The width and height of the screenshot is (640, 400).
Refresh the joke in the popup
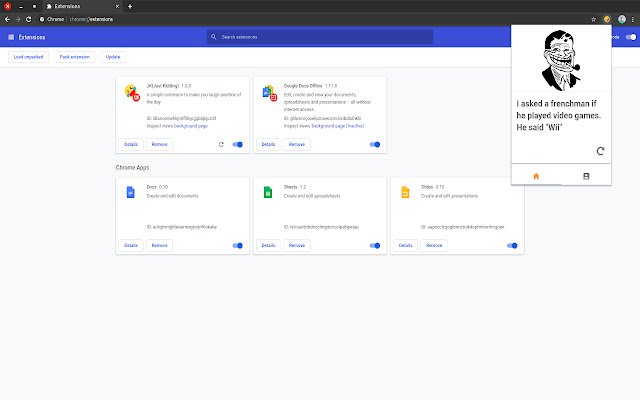(600, 151)
